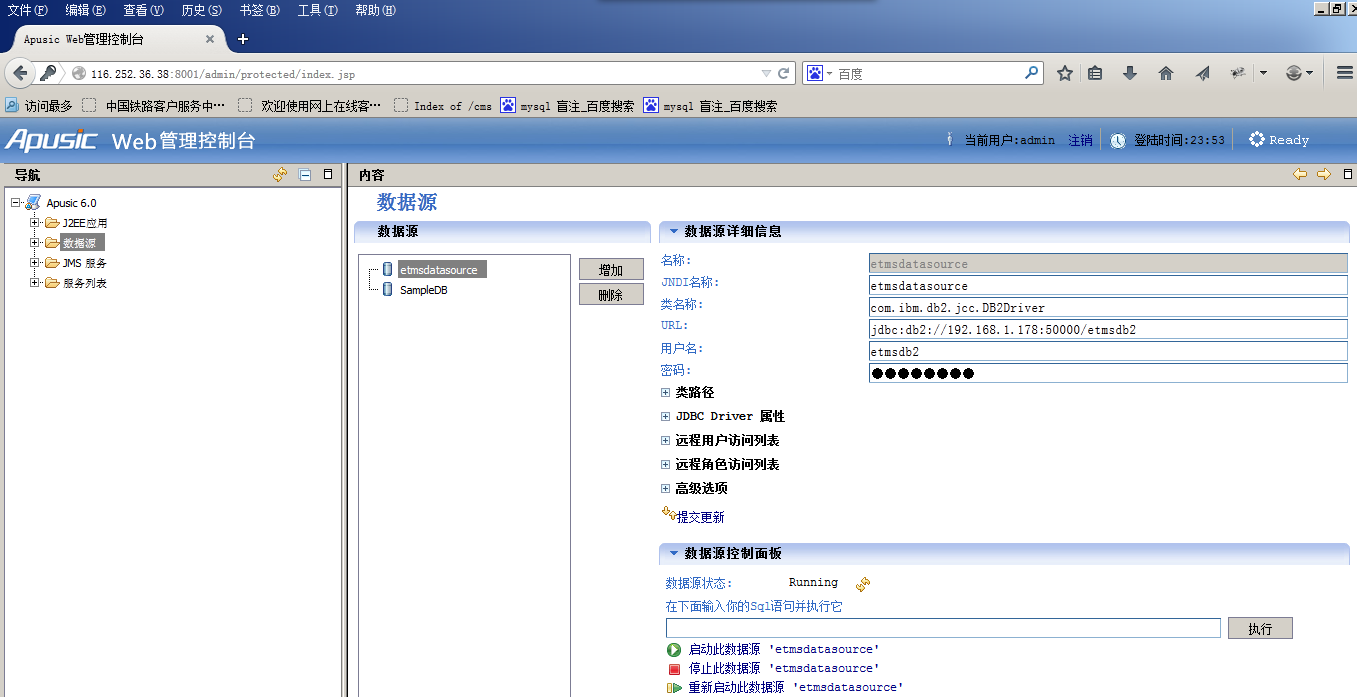The width and height of the screenshot is (1357, 697).
Task: Click the 注销 logout link
Action: [x=1080, y=141]
